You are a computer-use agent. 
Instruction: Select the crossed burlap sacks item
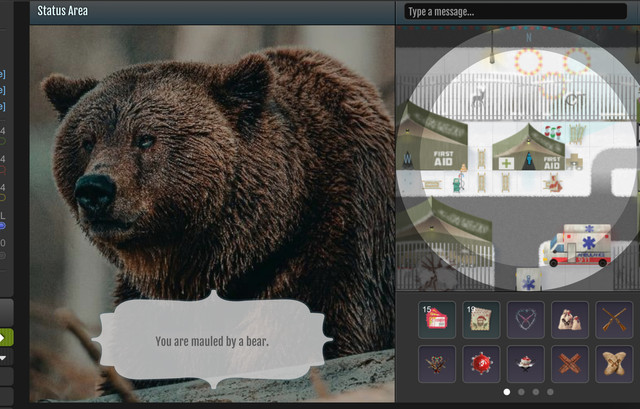pyautogui.click(x=614, y=364)
